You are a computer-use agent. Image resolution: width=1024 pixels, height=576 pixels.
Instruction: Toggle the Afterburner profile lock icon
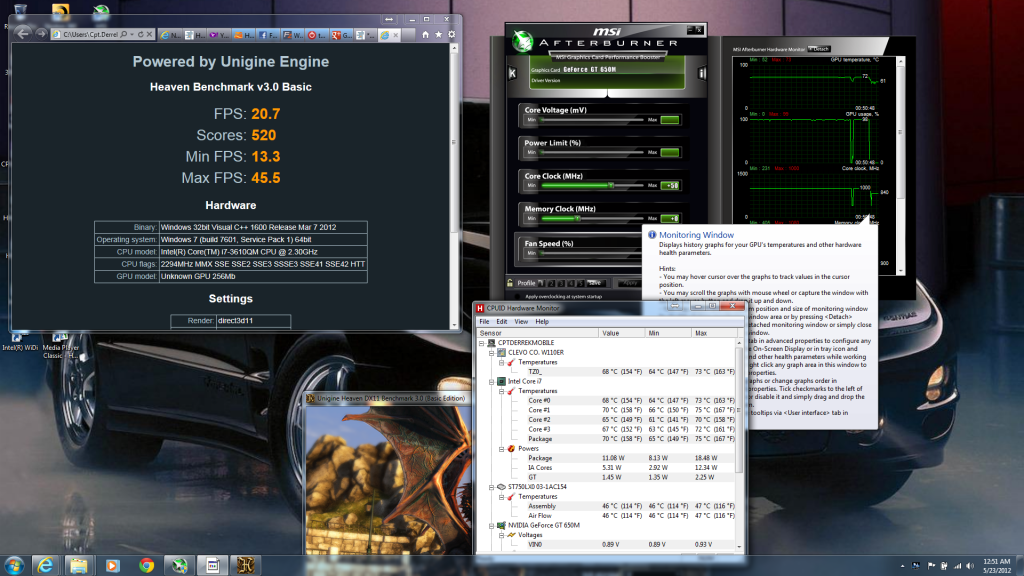510,283
